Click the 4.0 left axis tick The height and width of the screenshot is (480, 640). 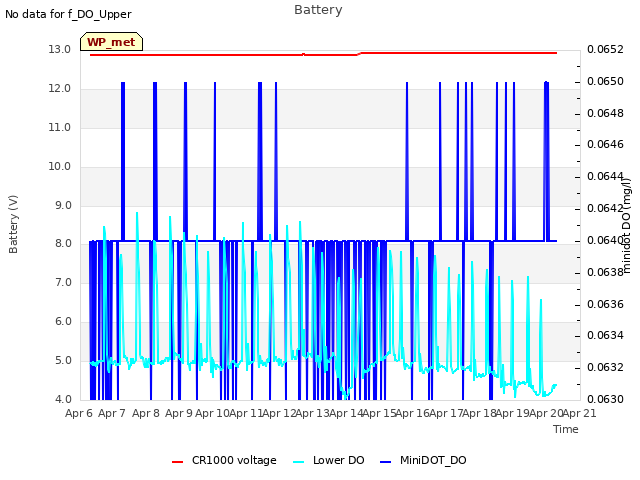63,399
